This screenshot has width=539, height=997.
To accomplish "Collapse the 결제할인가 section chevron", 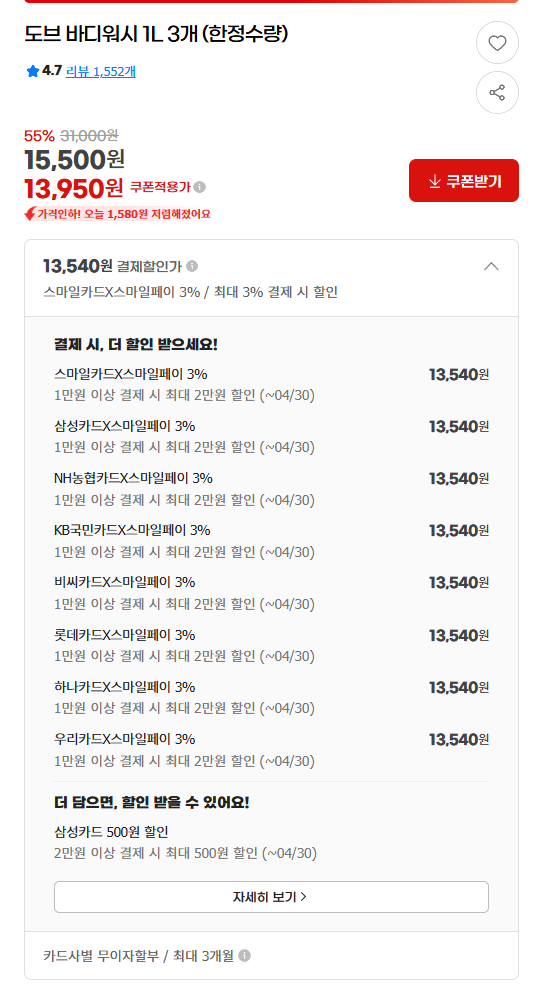I will click(491, 266).
